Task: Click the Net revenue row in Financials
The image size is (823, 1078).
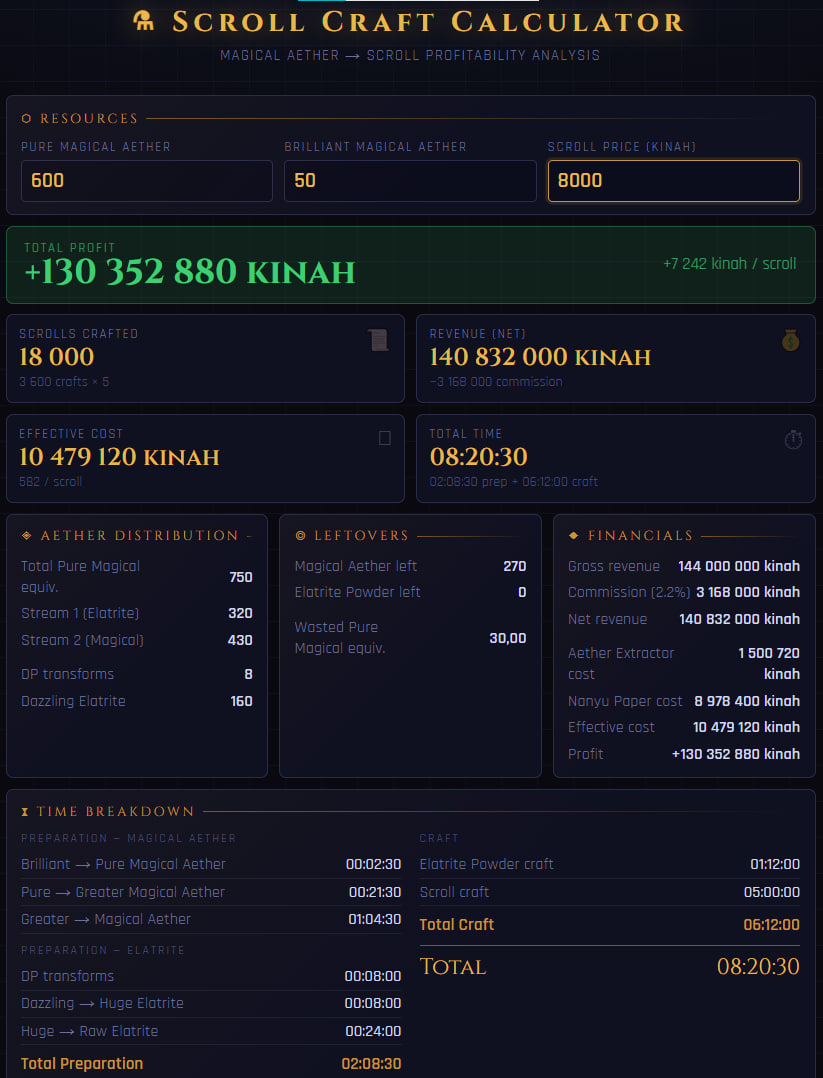Action: coord(684,619)
